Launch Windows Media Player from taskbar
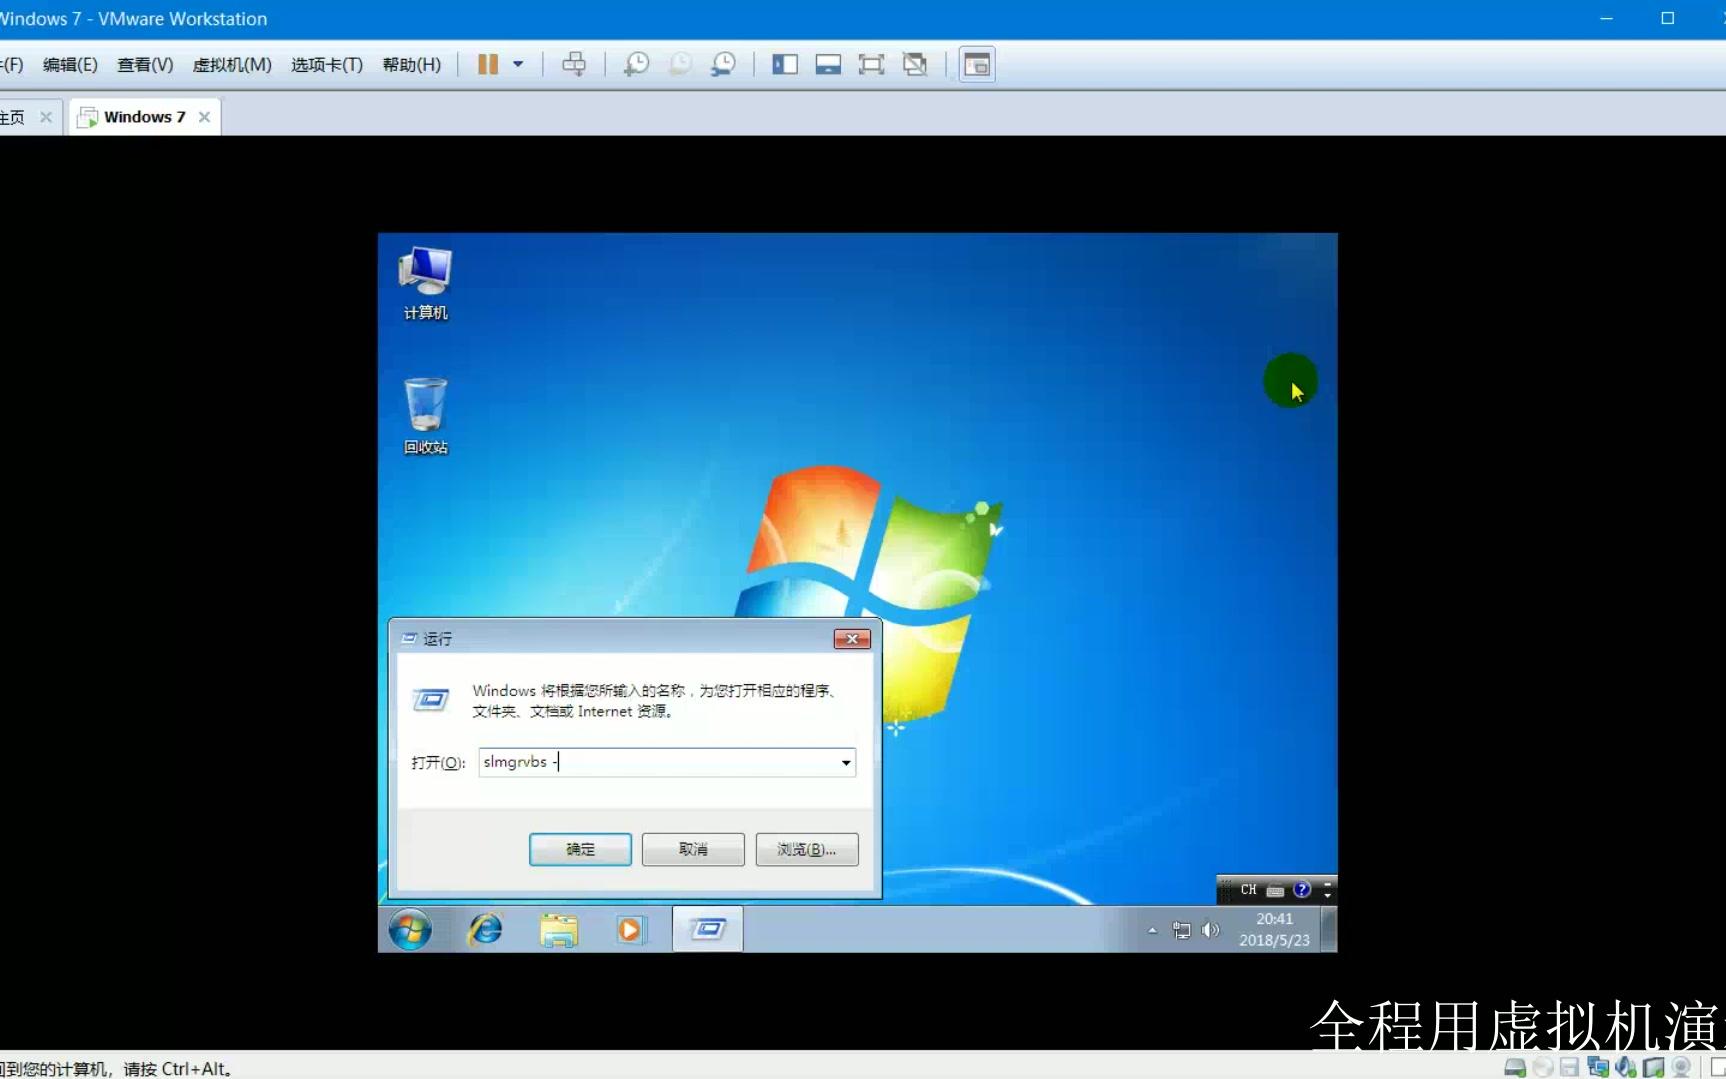 point(631,929)
